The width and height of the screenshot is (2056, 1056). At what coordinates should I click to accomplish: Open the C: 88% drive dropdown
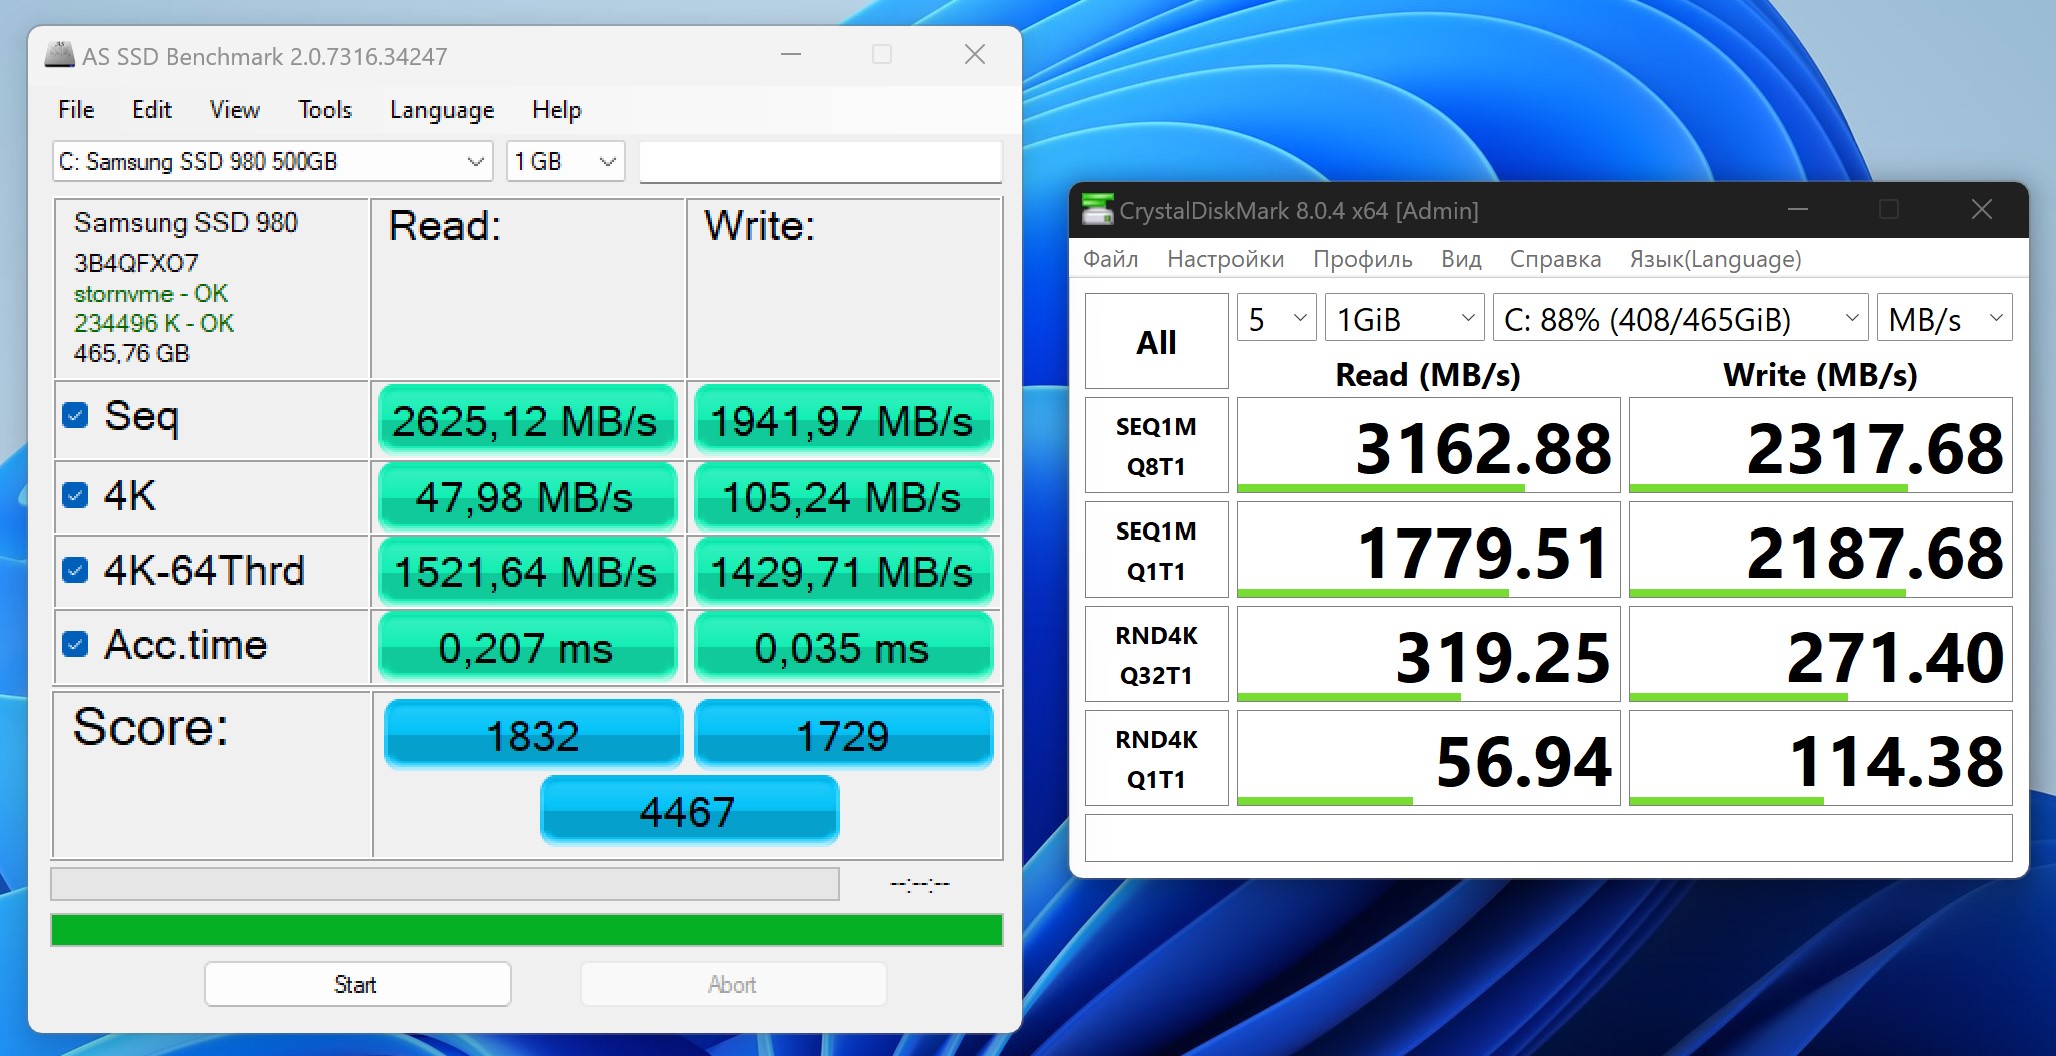coord(1680,319)
